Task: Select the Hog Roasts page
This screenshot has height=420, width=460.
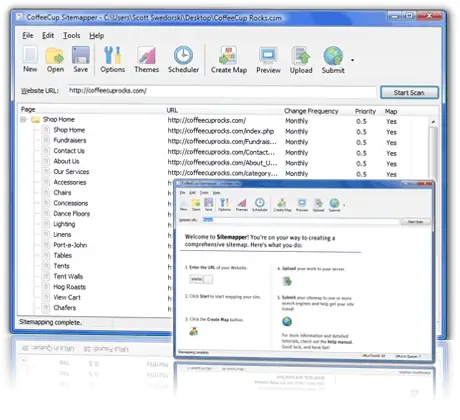Action: (x=70, y=287)
